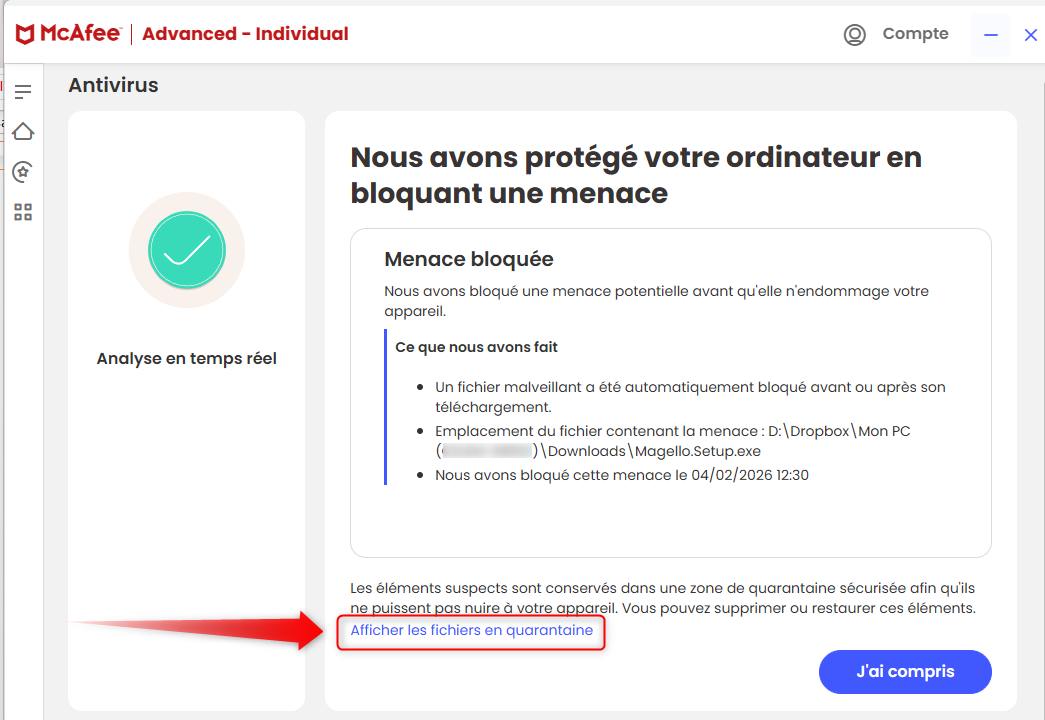
Task: Minimize the McAfee window
Action: (990, 33)
